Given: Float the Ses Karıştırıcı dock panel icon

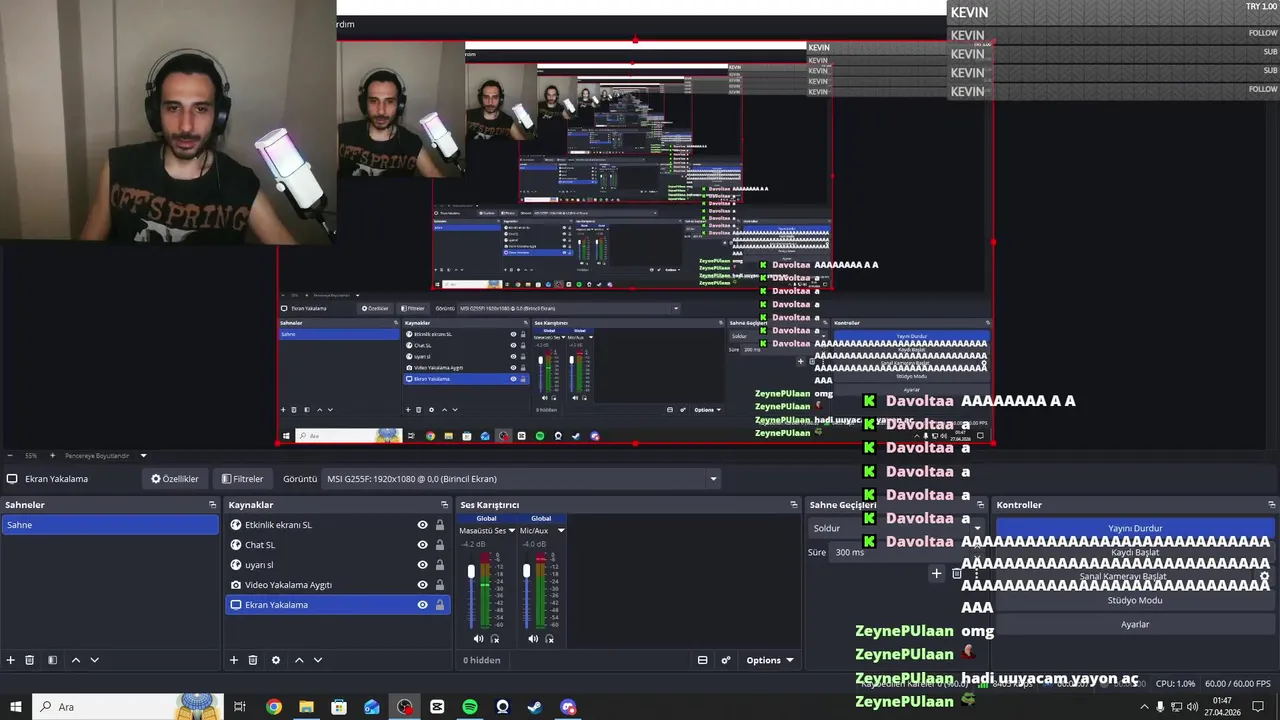Looking at the screenshot, I should pyautogui.click(x=794, y=505).
